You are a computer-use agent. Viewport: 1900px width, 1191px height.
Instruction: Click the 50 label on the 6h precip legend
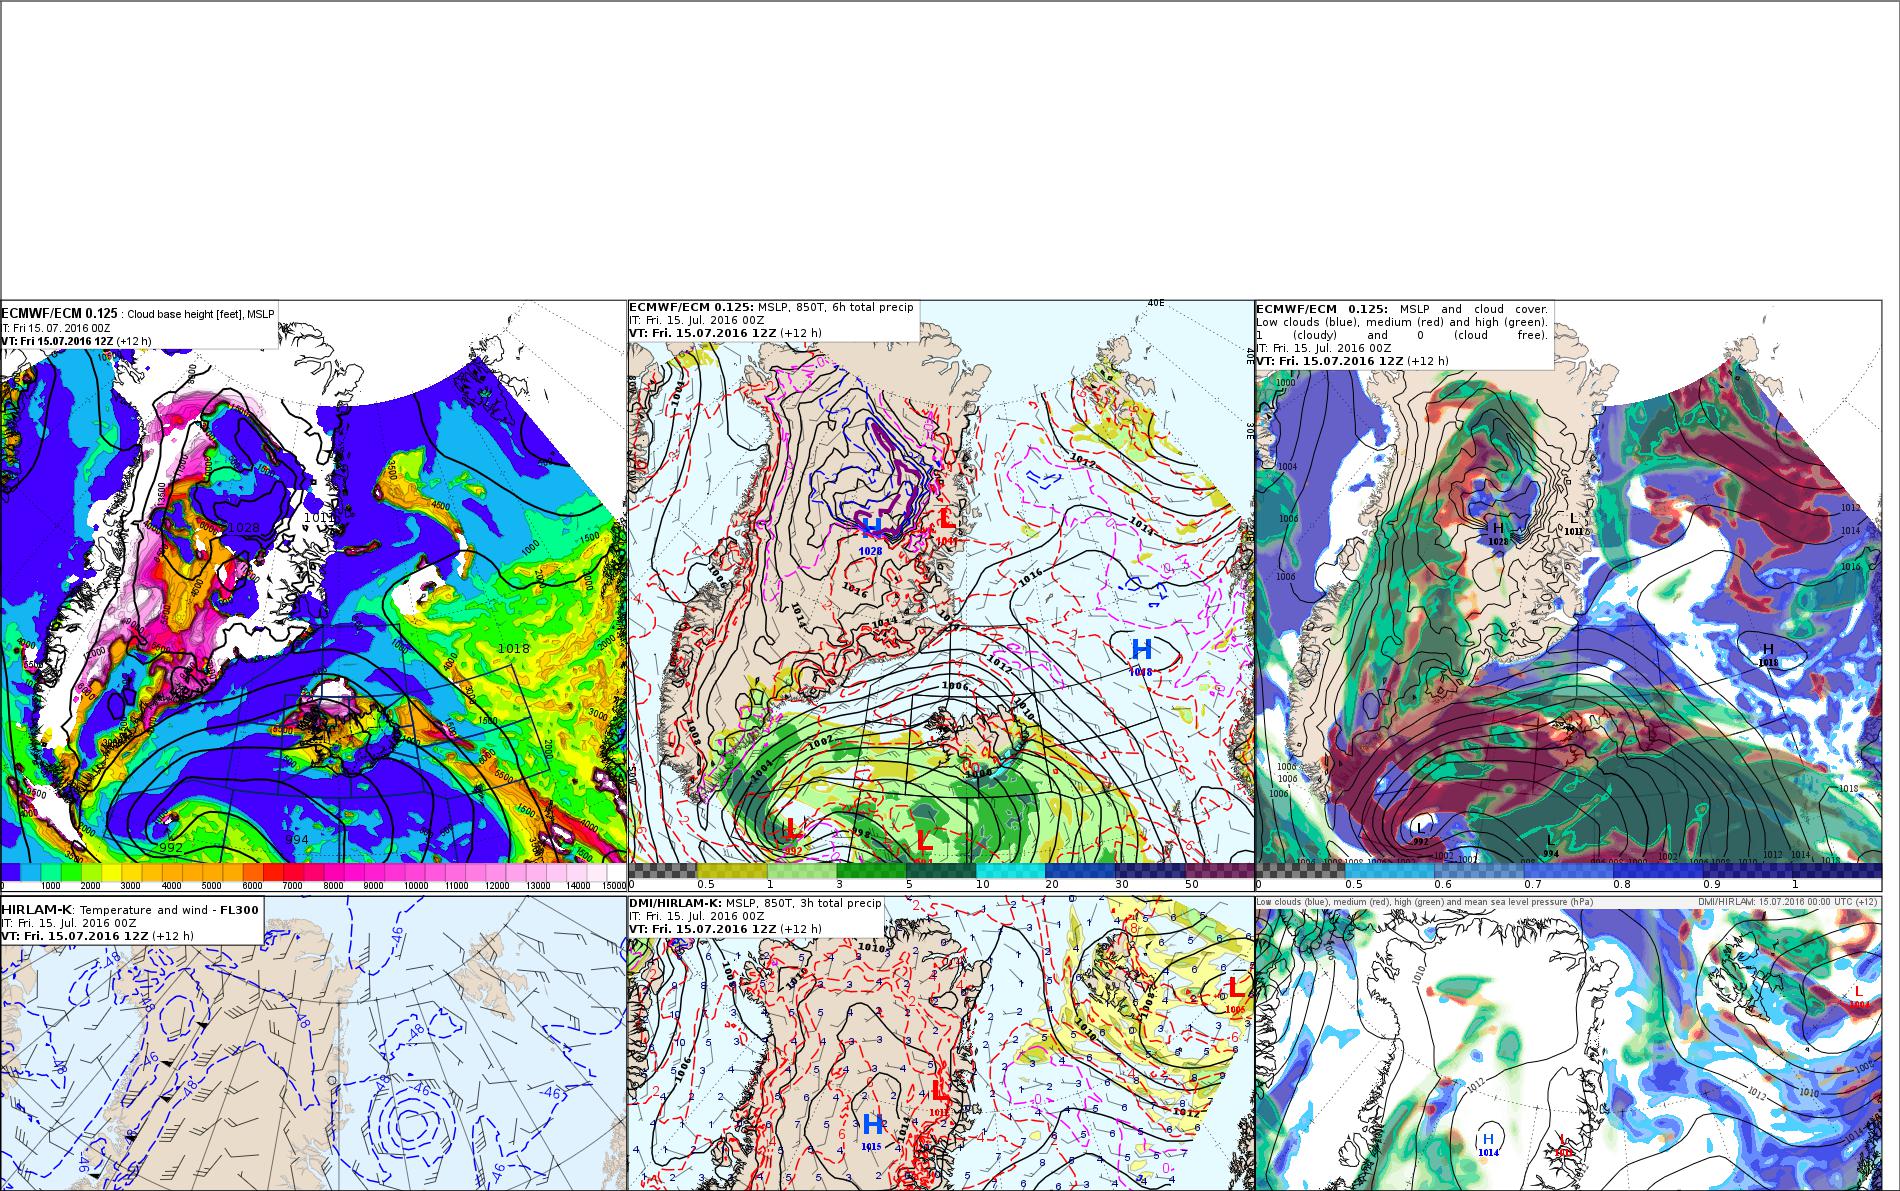(x=1191, y=885)
